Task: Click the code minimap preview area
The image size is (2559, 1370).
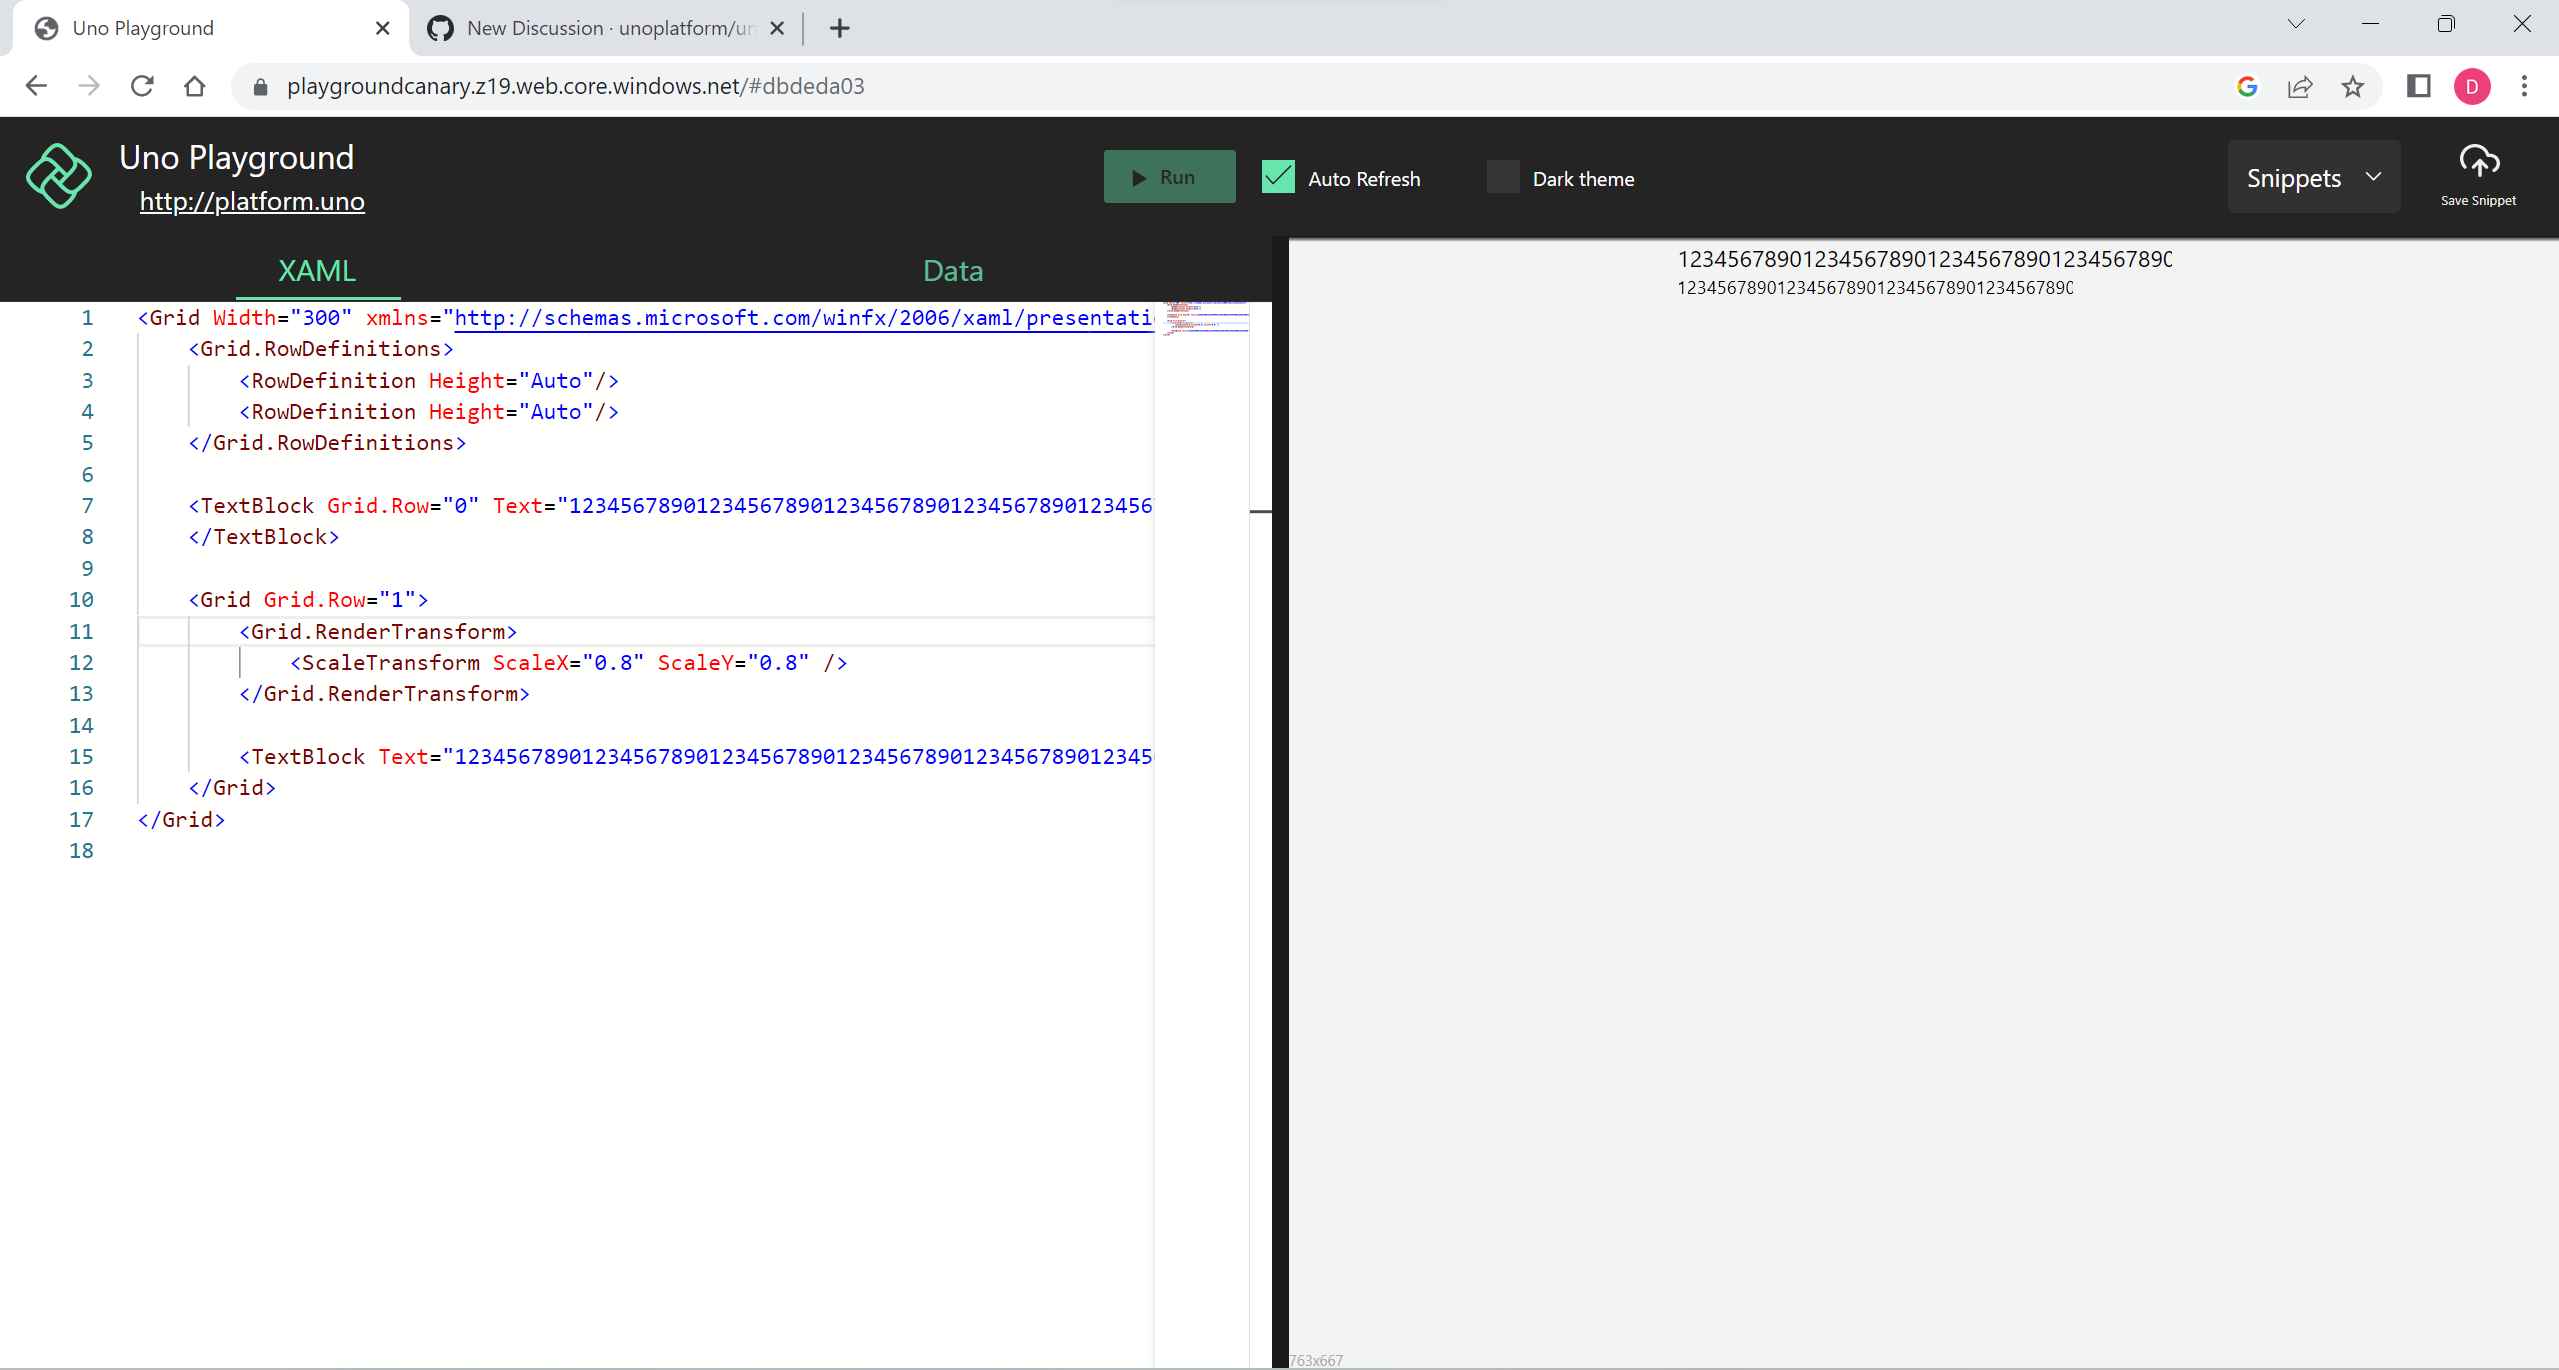Action: (x=1203, y=320)
